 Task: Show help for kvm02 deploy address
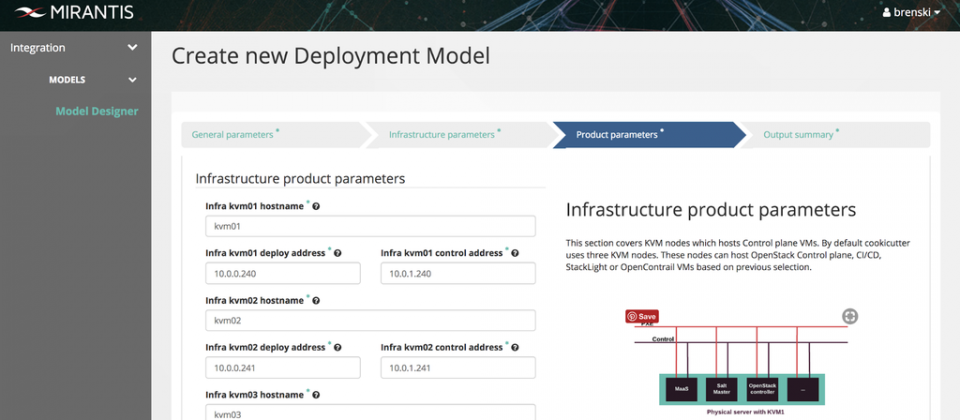(x=338, y=347)
